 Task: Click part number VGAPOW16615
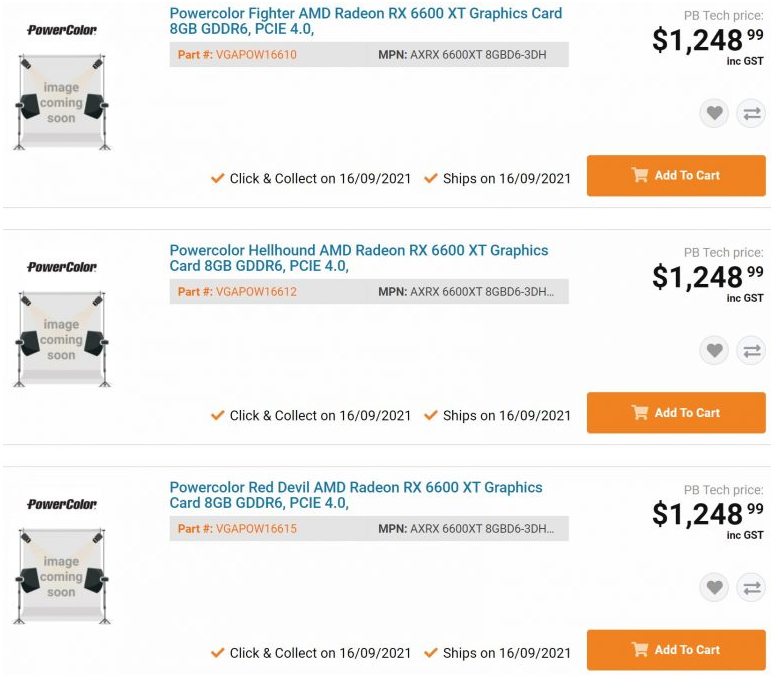256,529
